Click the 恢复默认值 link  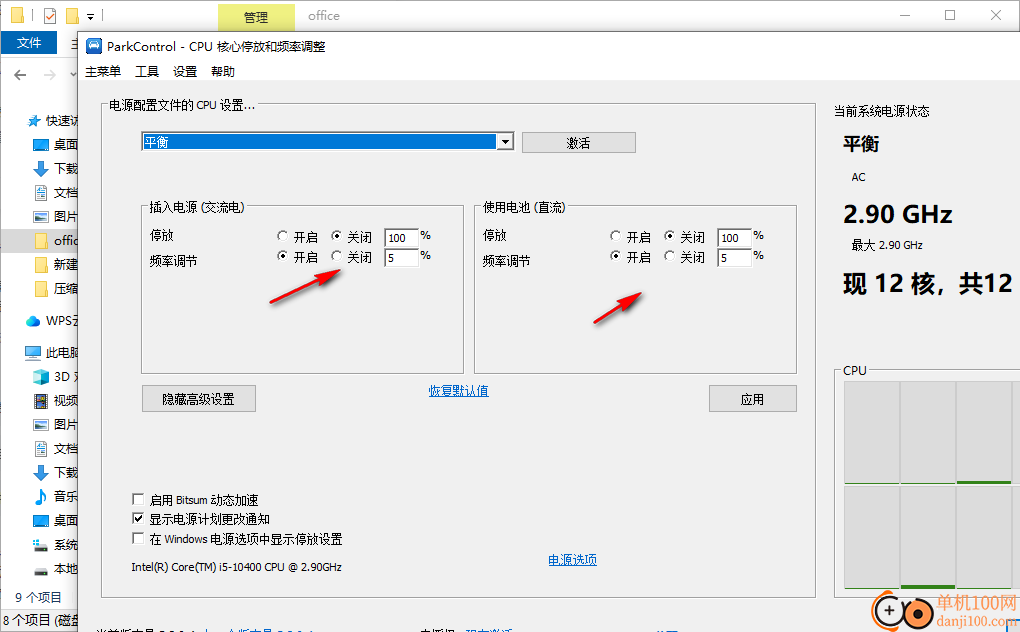458,391
